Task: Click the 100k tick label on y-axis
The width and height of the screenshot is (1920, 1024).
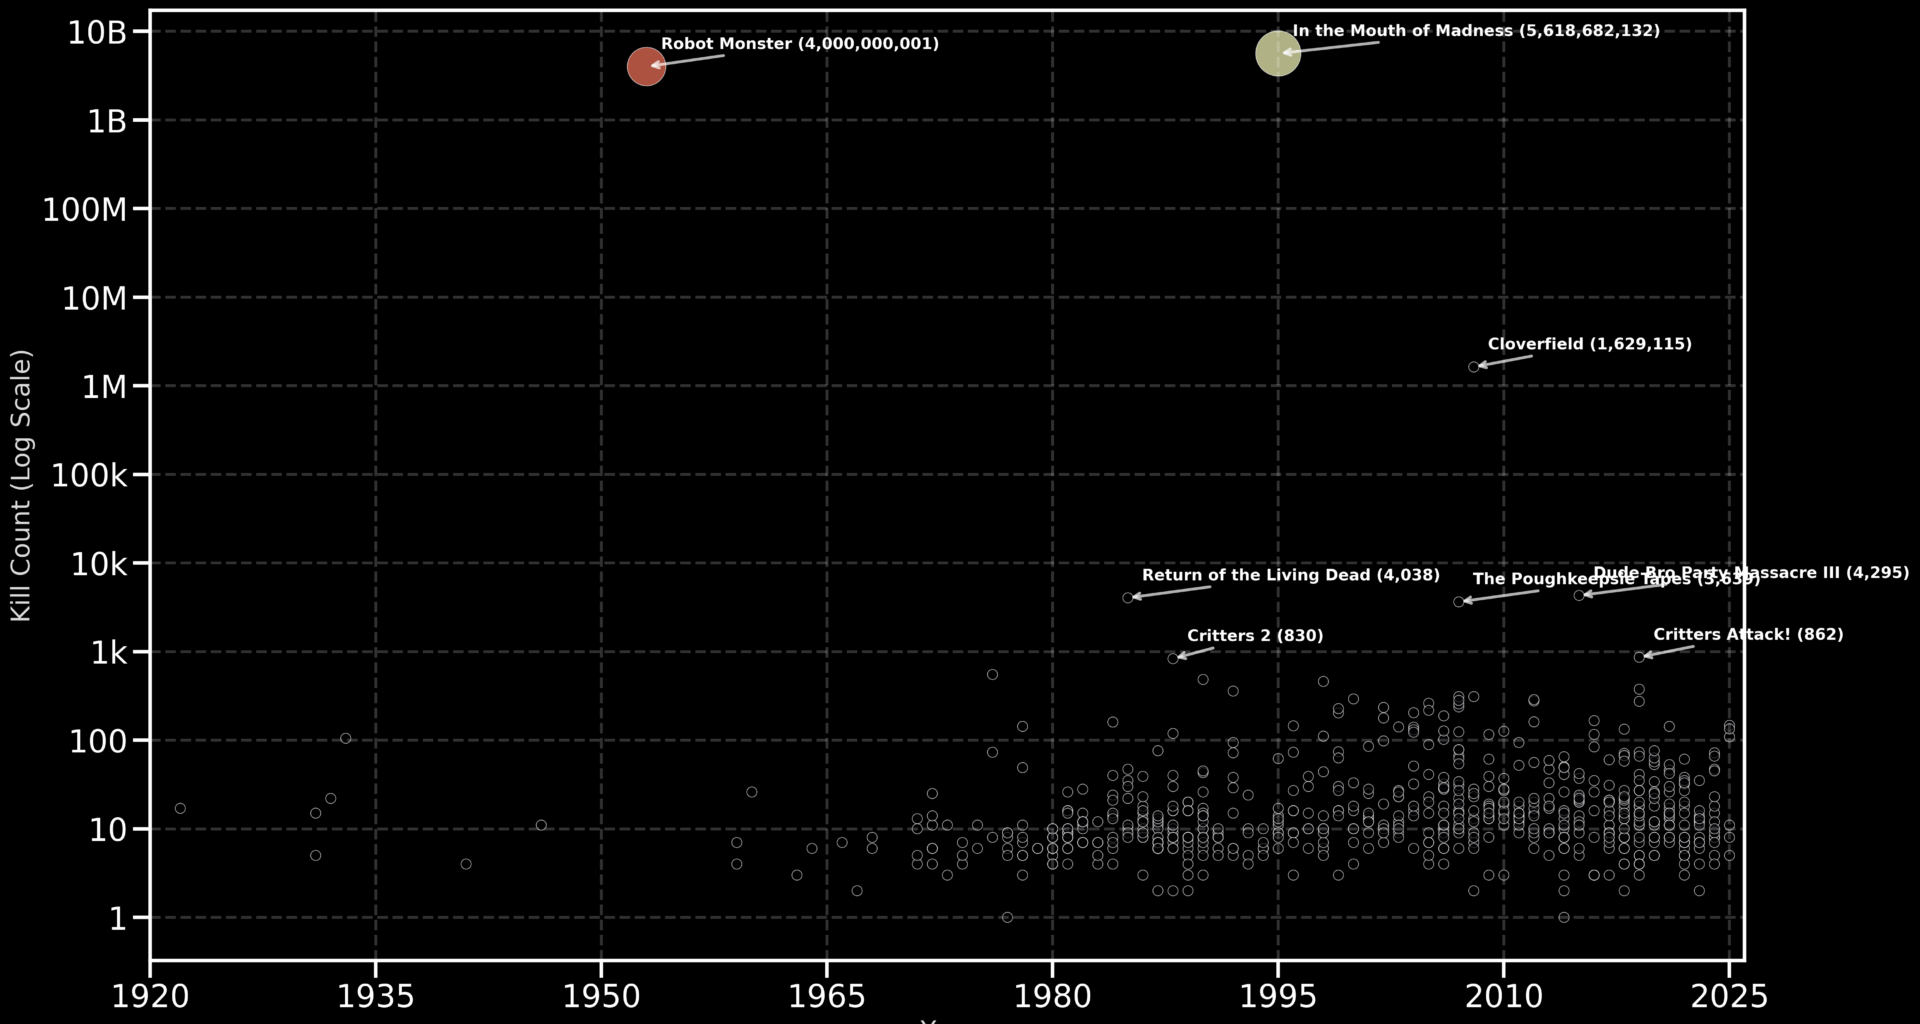Action: (x=88, y=477)
